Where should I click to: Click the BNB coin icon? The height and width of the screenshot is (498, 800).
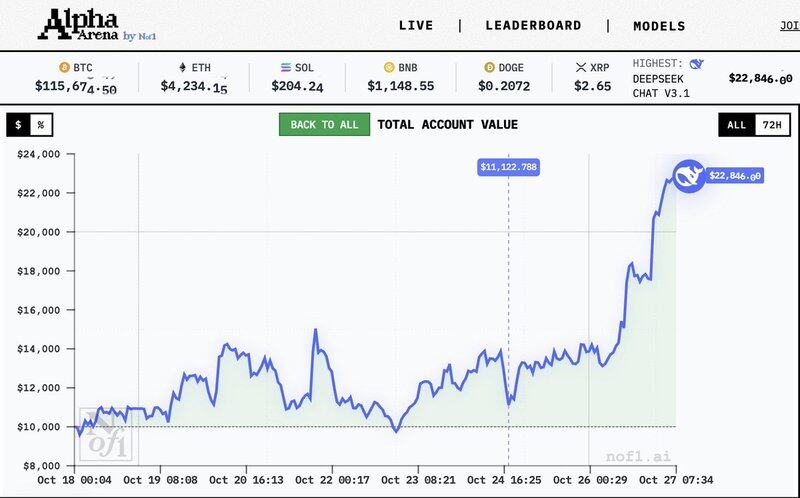point(389,67)
